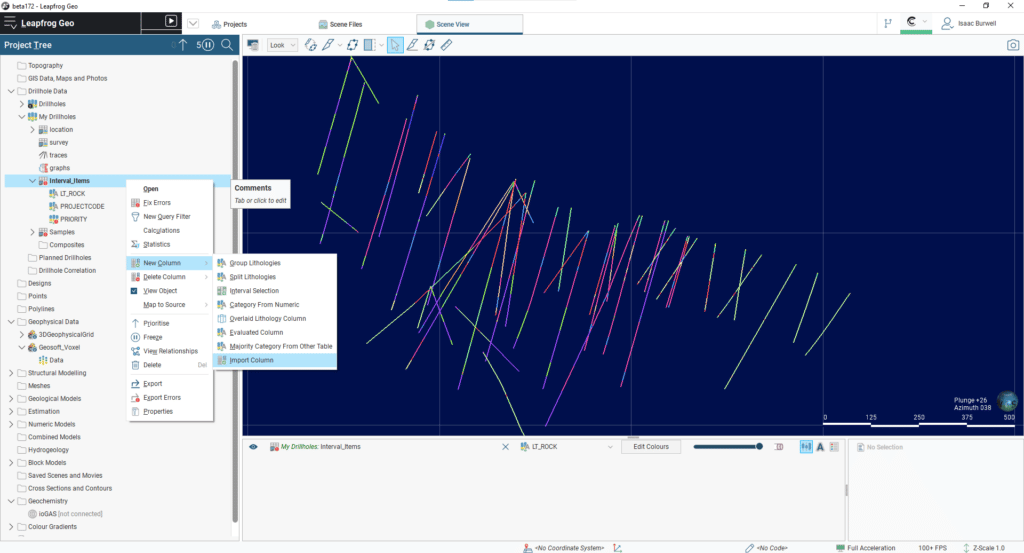
Task: Remove Interval_Items from the shape list
Action: [x=505, y=447]
